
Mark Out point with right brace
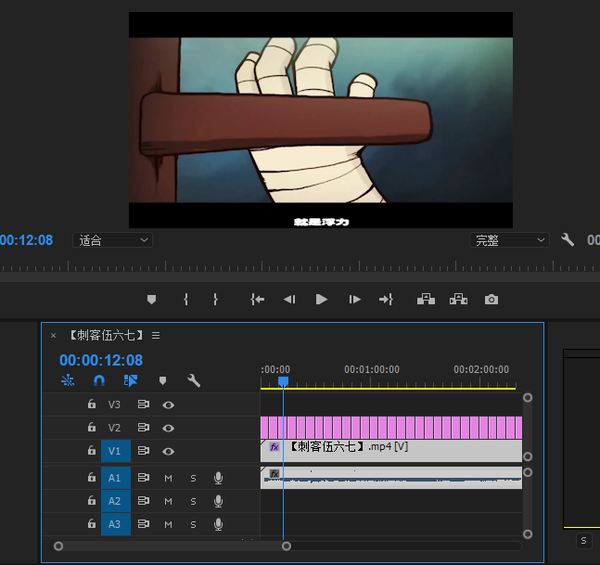point(215,299)
